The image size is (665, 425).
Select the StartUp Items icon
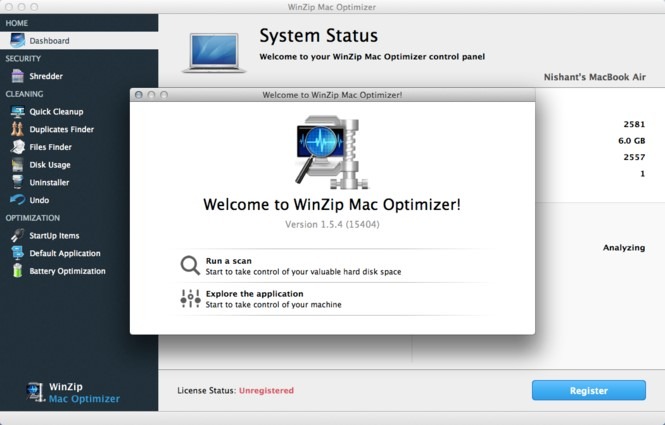(x=17, y=236)
